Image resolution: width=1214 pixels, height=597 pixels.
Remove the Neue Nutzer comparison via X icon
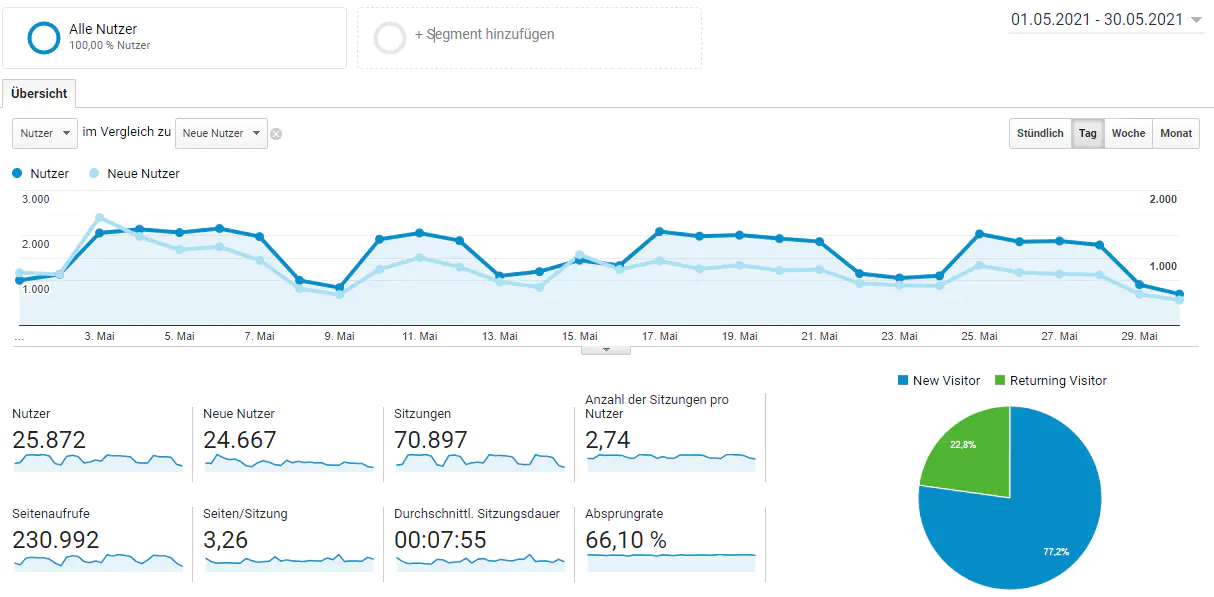tap(278, 133)
